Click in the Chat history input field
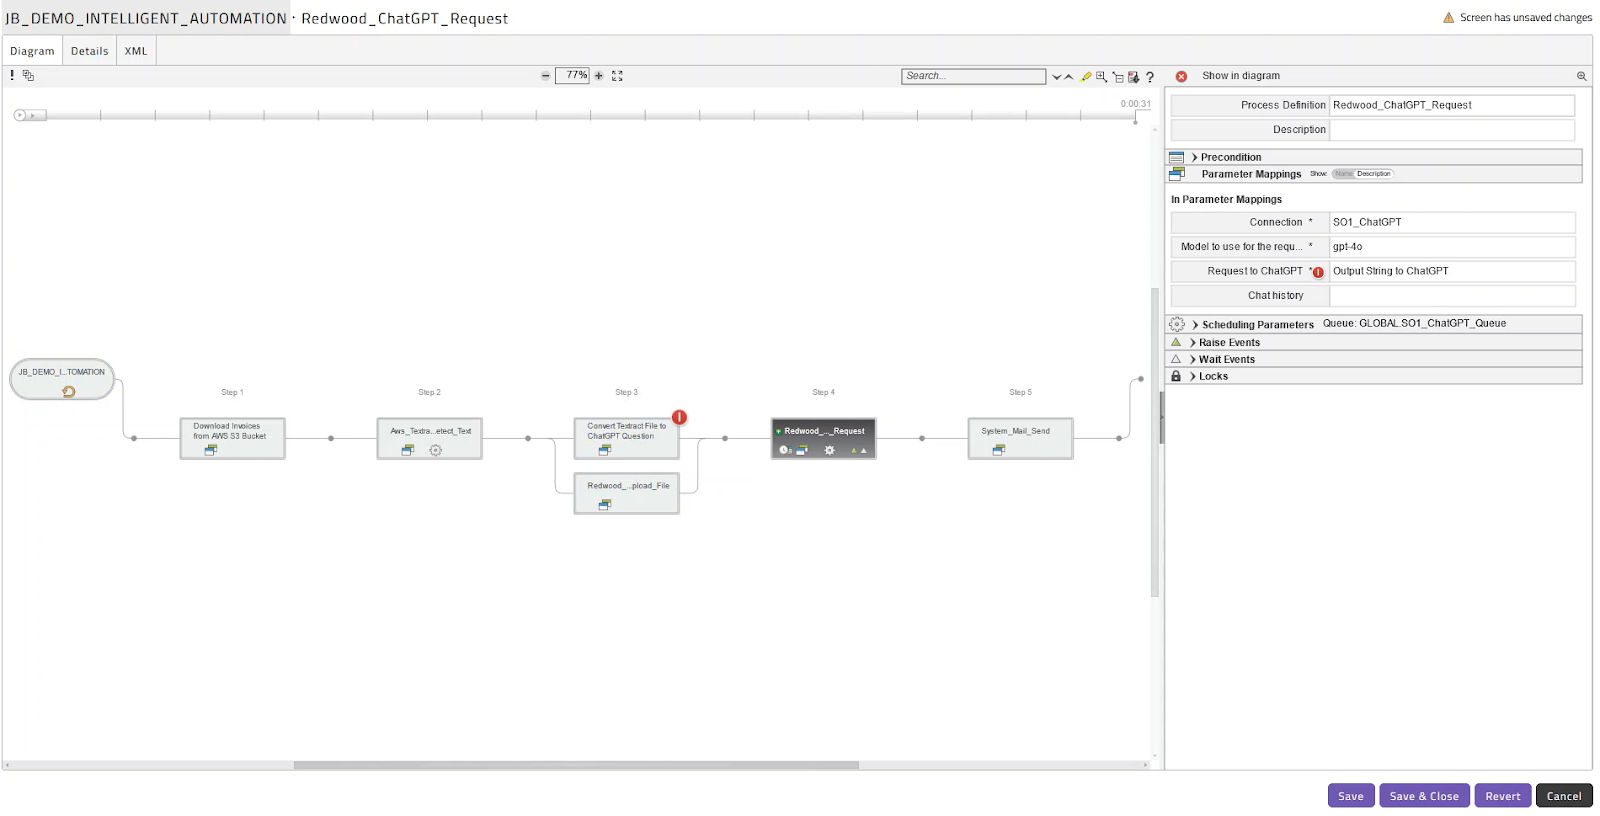The image size is (1600, 816). (x=1451, y=296)
